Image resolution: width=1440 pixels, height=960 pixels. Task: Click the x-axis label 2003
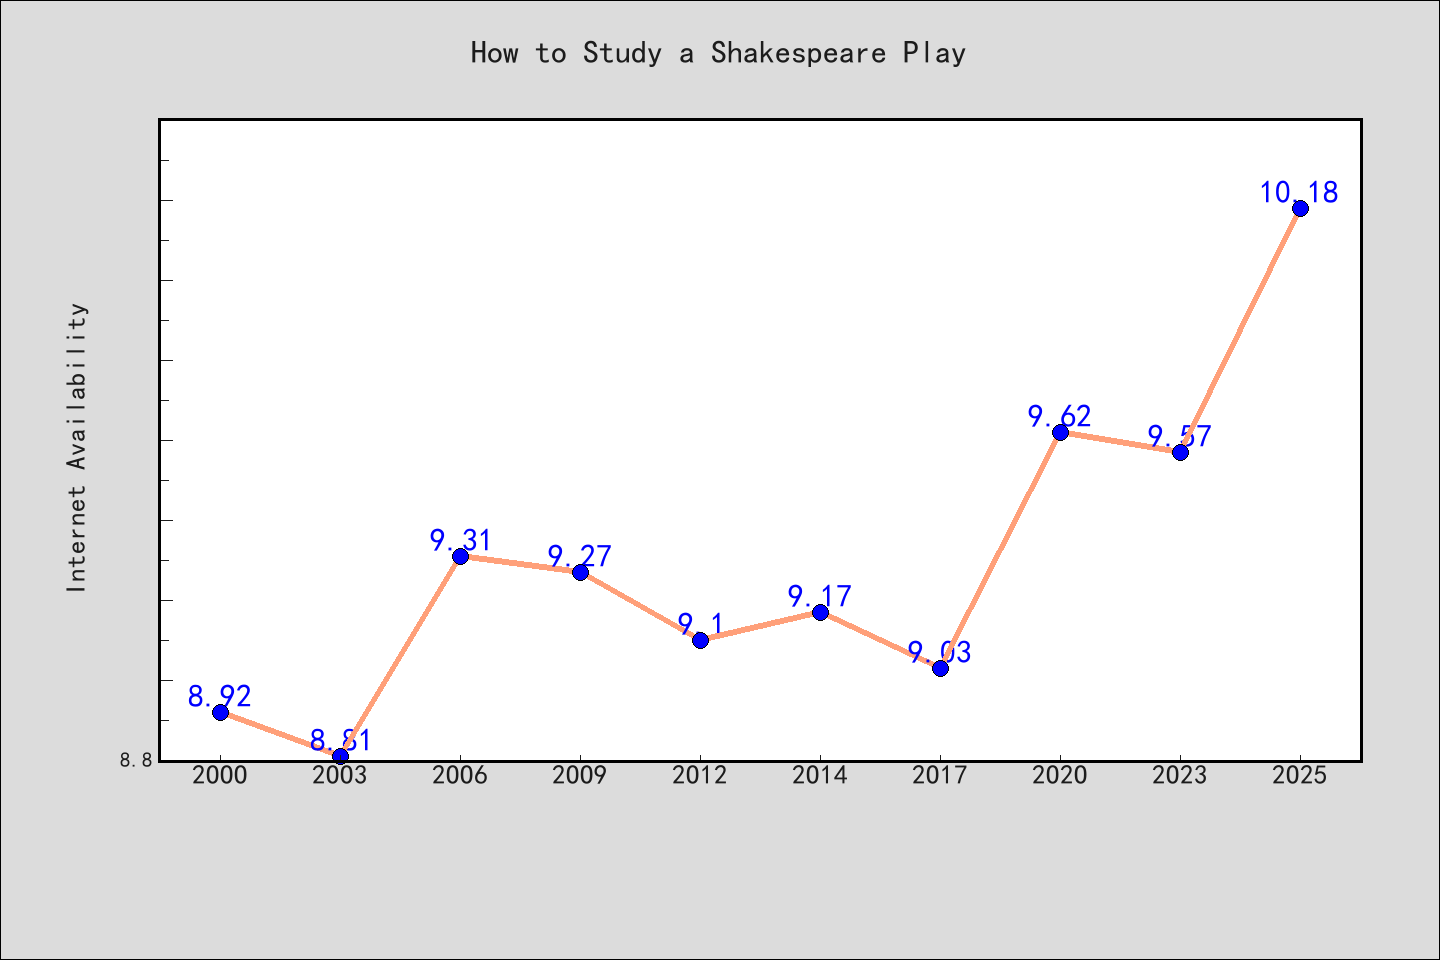pyautogui.click(x=340, y=776)
